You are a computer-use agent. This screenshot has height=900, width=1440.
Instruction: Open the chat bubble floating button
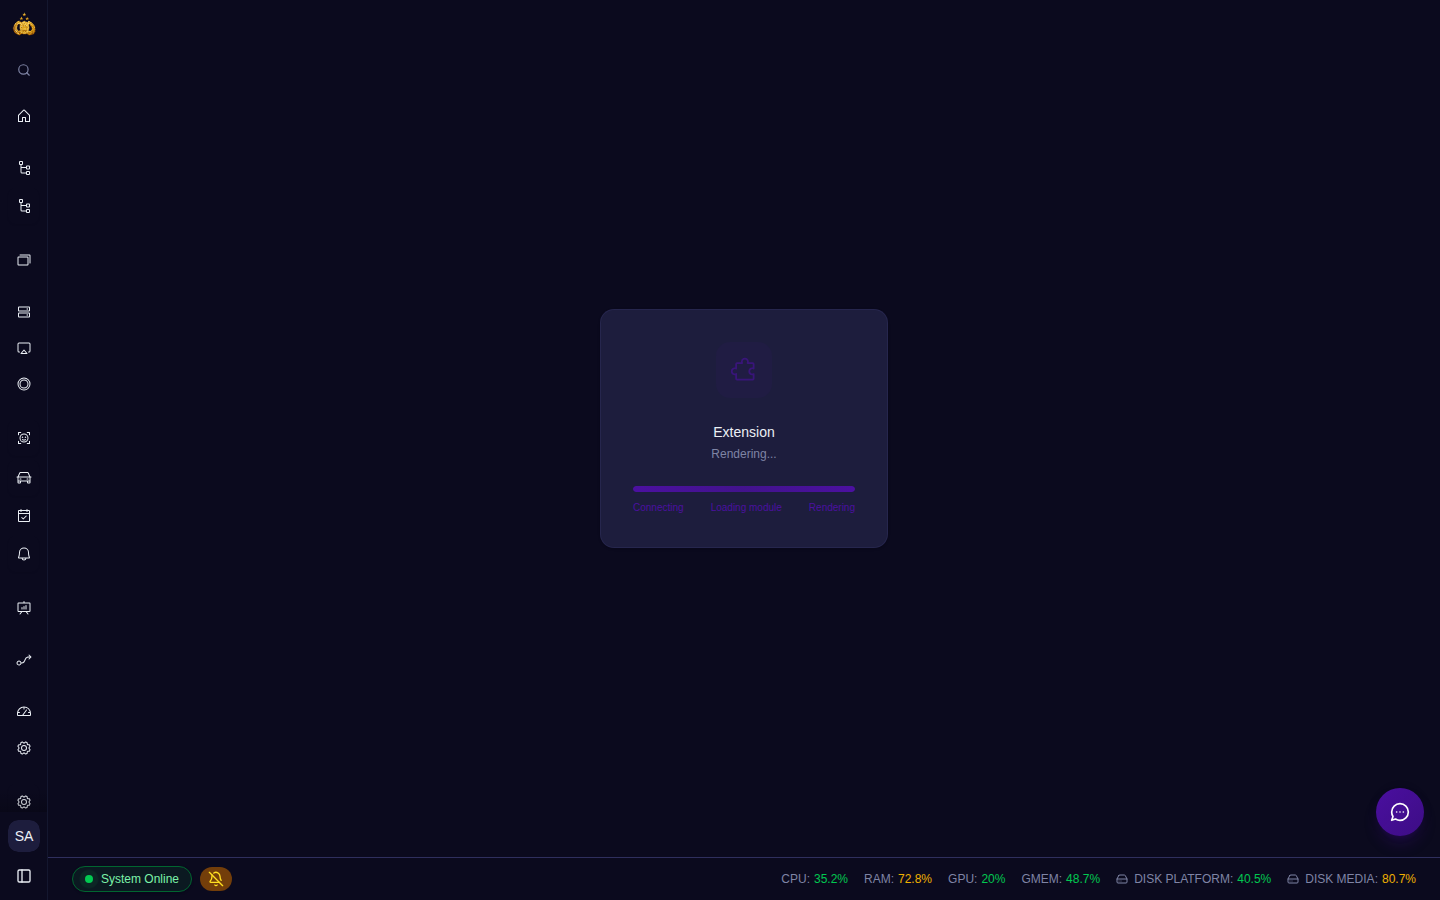[1400, 812]
